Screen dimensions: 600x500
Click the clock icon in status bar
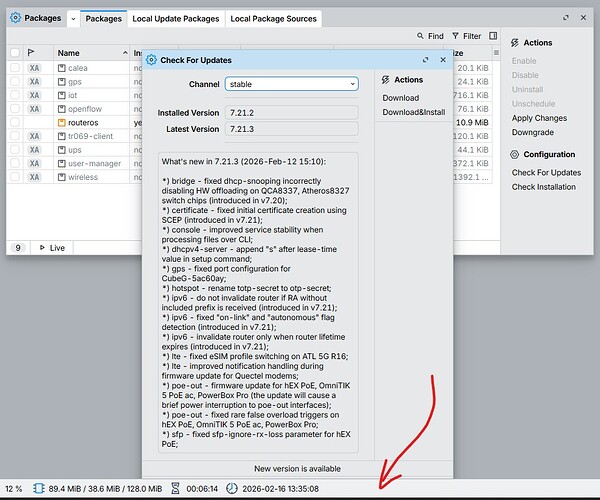click(x=232, y=489)
